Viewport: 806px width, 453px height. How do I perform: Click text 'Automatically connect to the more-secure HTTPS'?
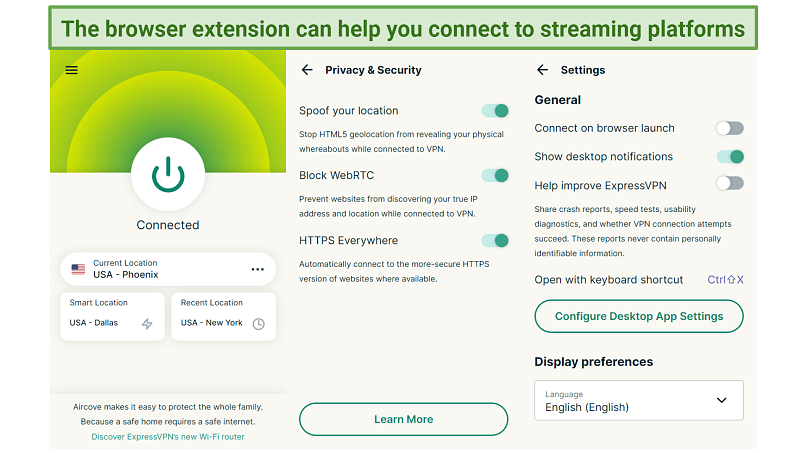point(394,264)
